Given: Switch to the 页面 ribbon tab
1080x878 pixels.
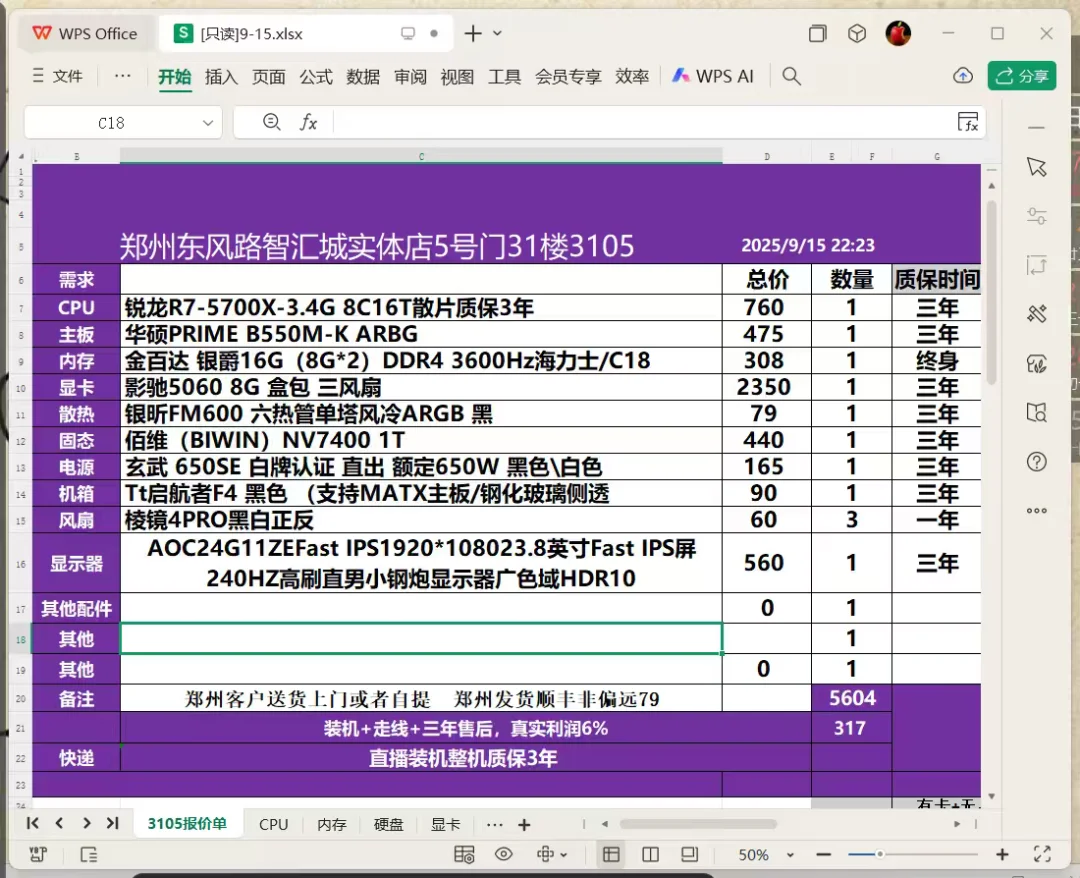Looking at the screenshot, I should (269, 76).
